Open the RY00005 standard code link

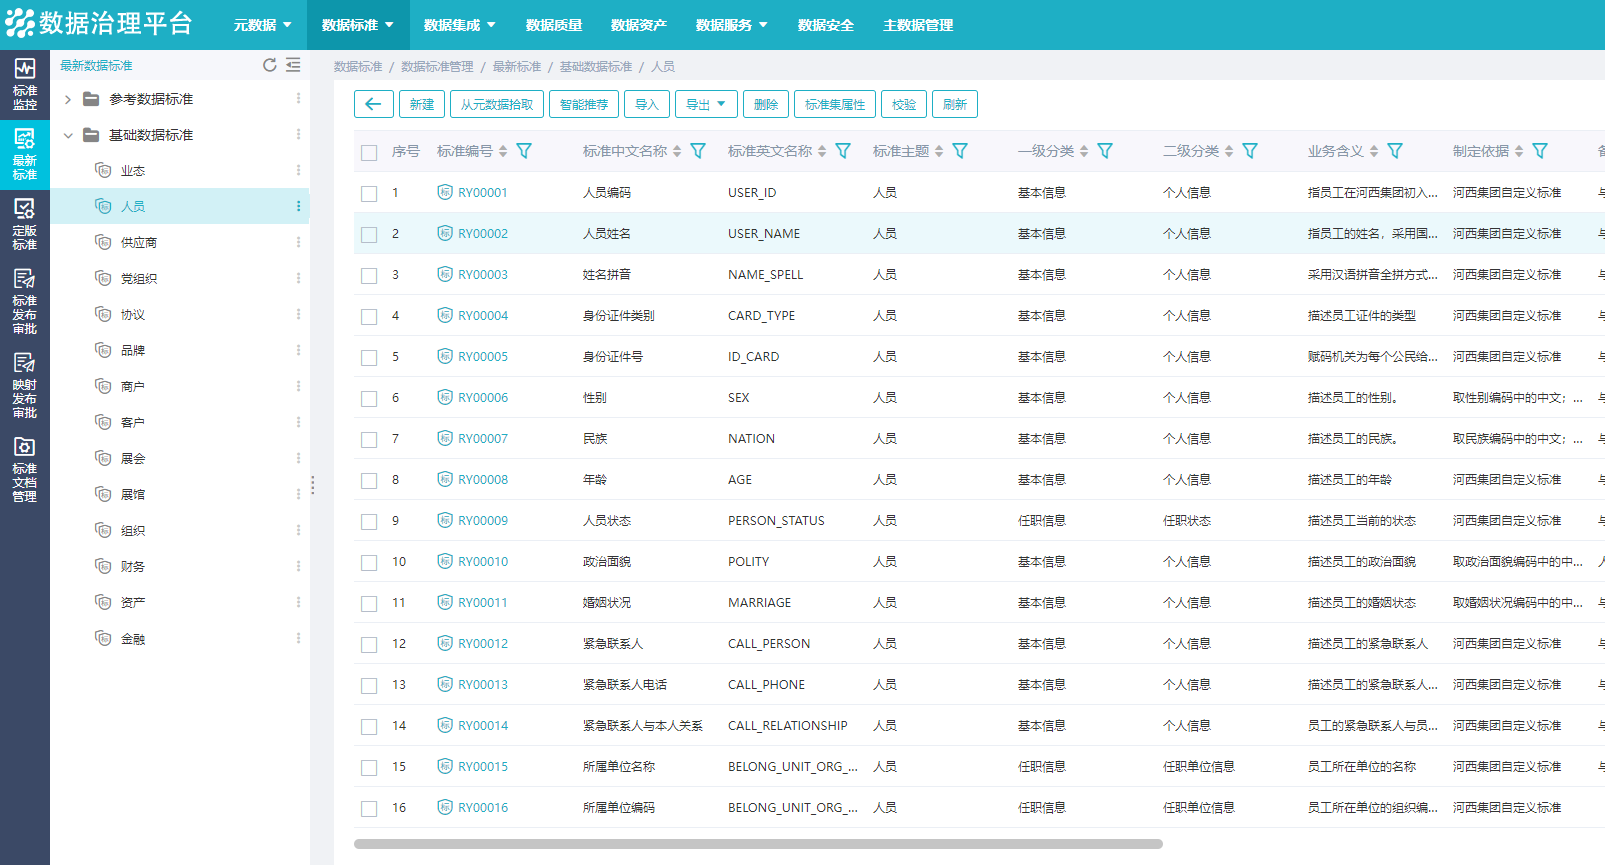point(483,357)
